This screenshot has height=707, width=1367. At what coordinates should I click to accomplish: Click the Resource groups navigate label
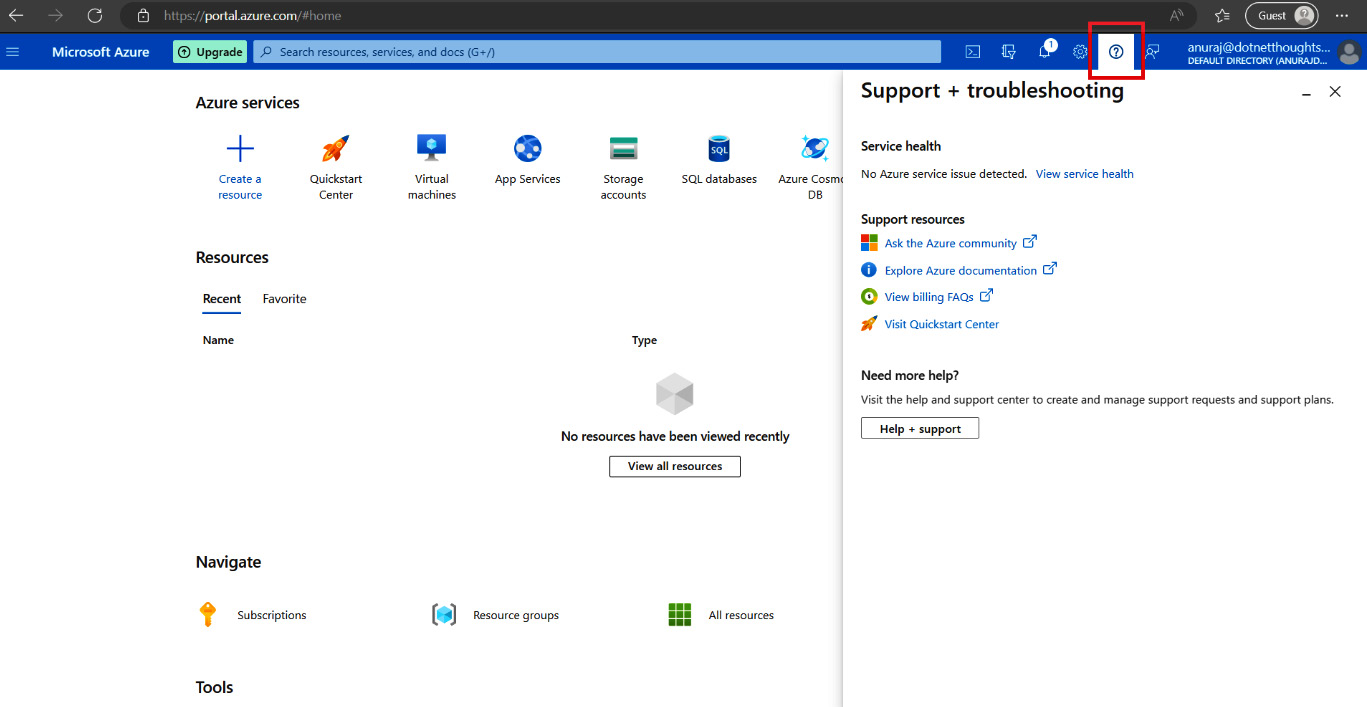pos(516,615)
